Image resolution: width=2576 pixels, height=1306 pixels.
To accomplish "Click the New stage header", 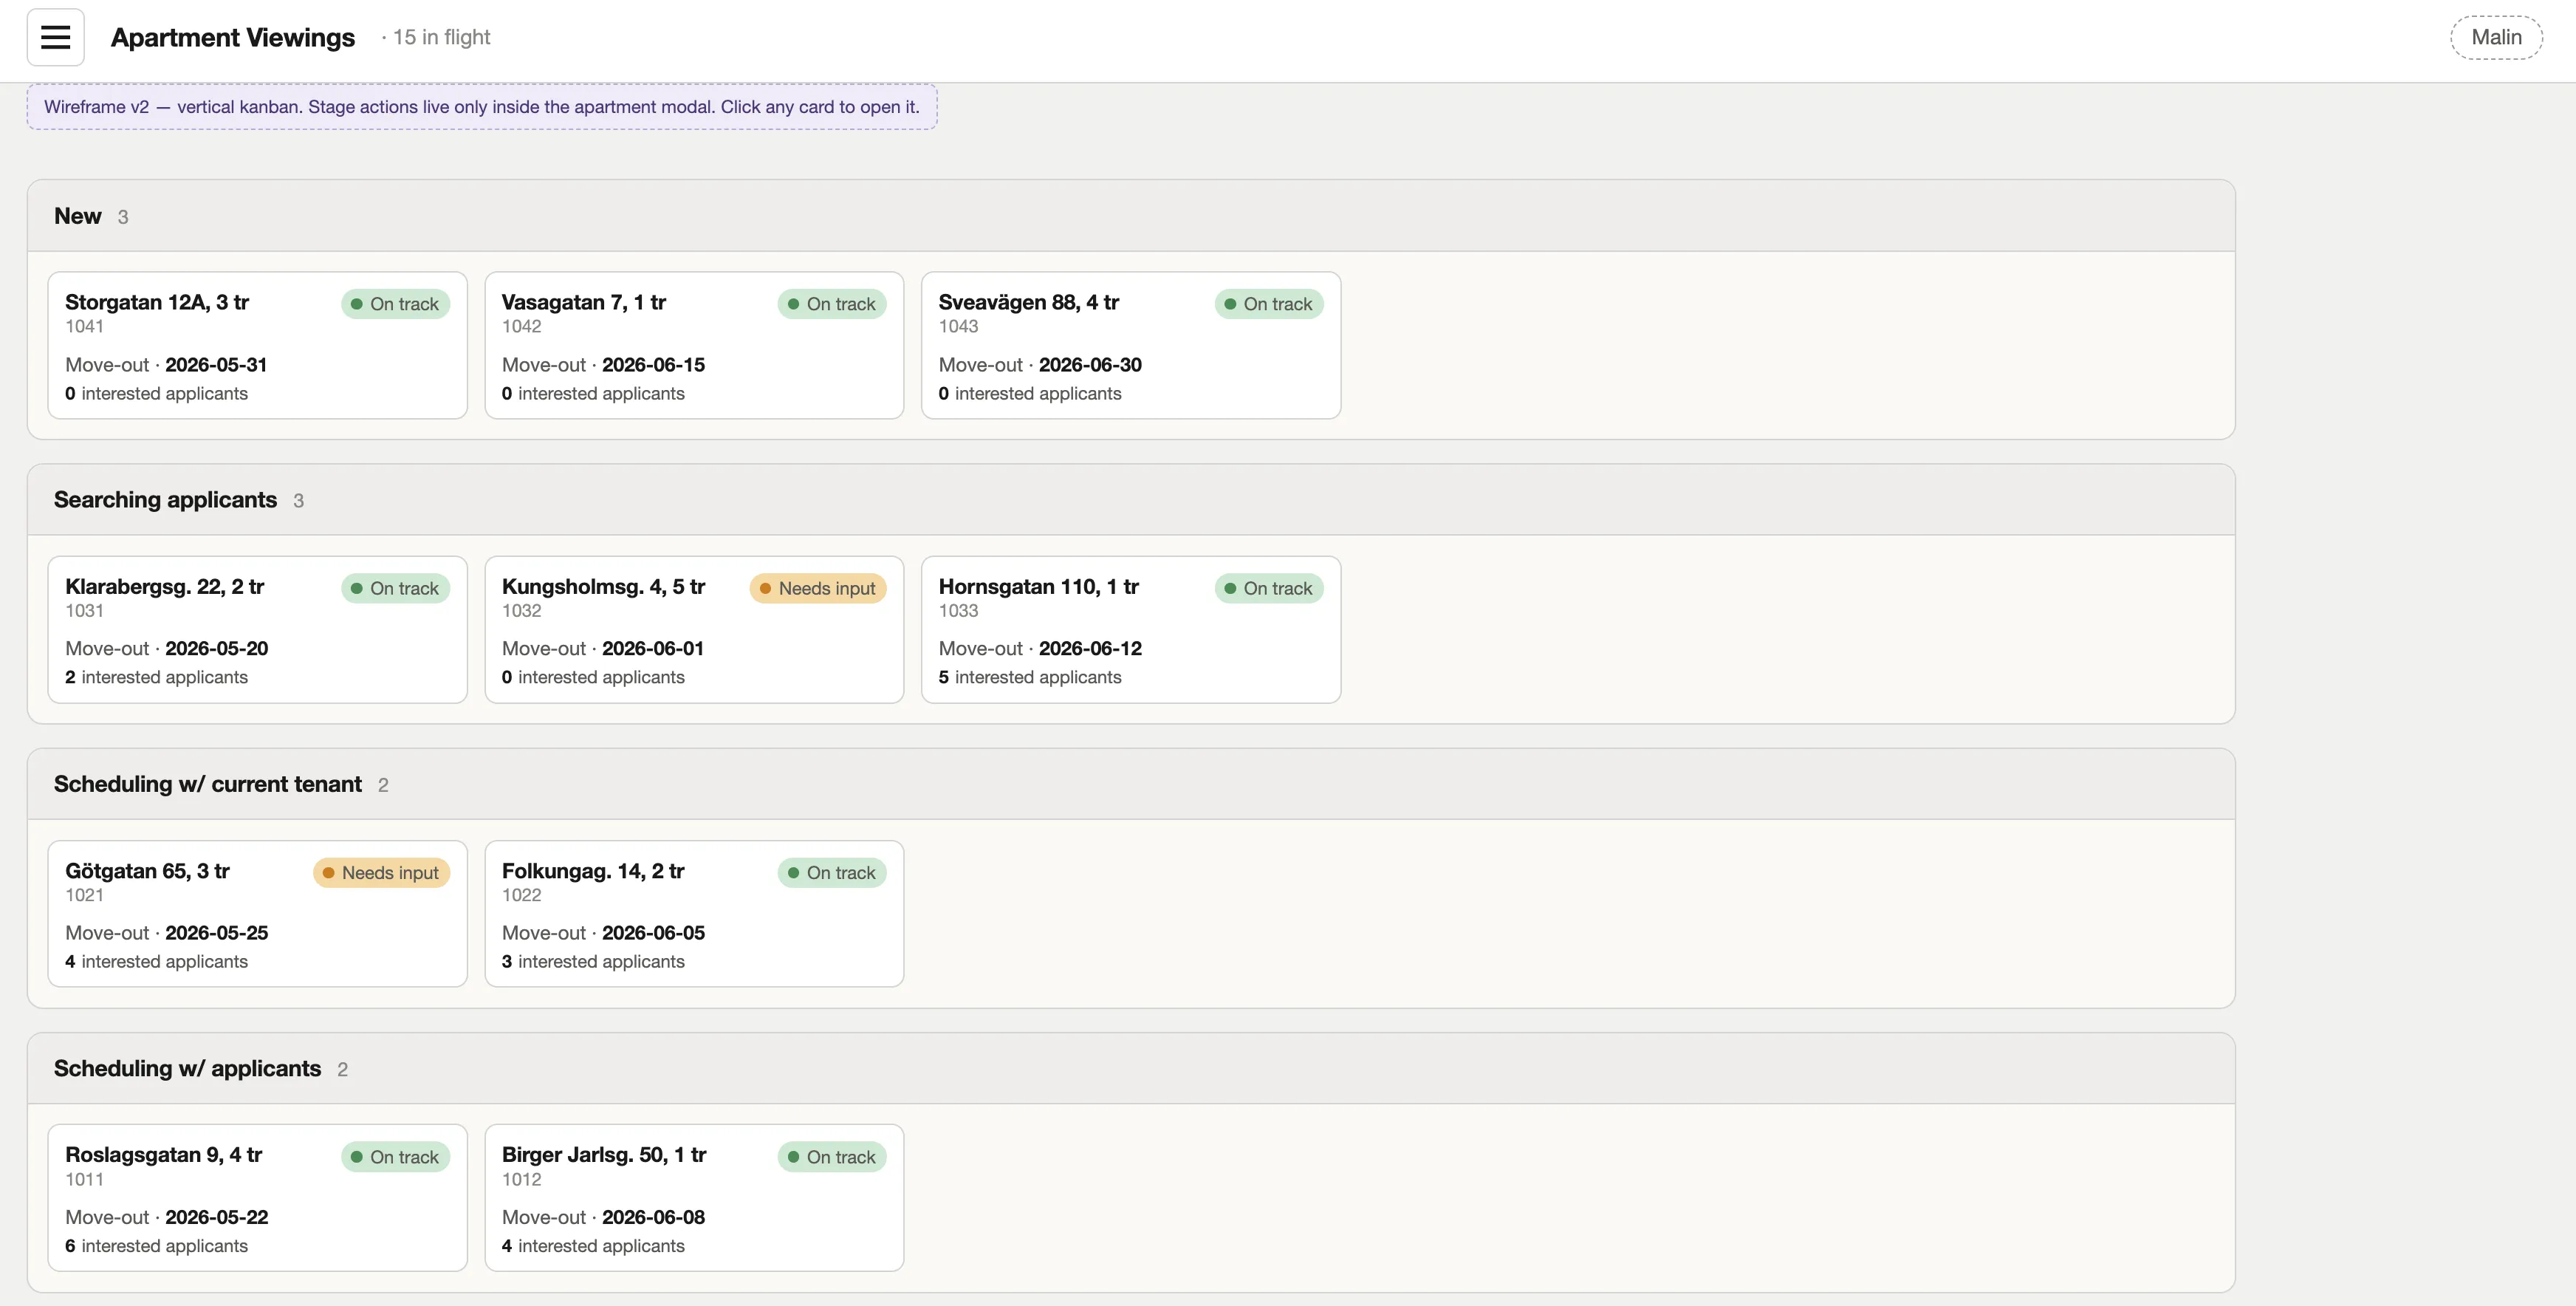I will 1130,216.
